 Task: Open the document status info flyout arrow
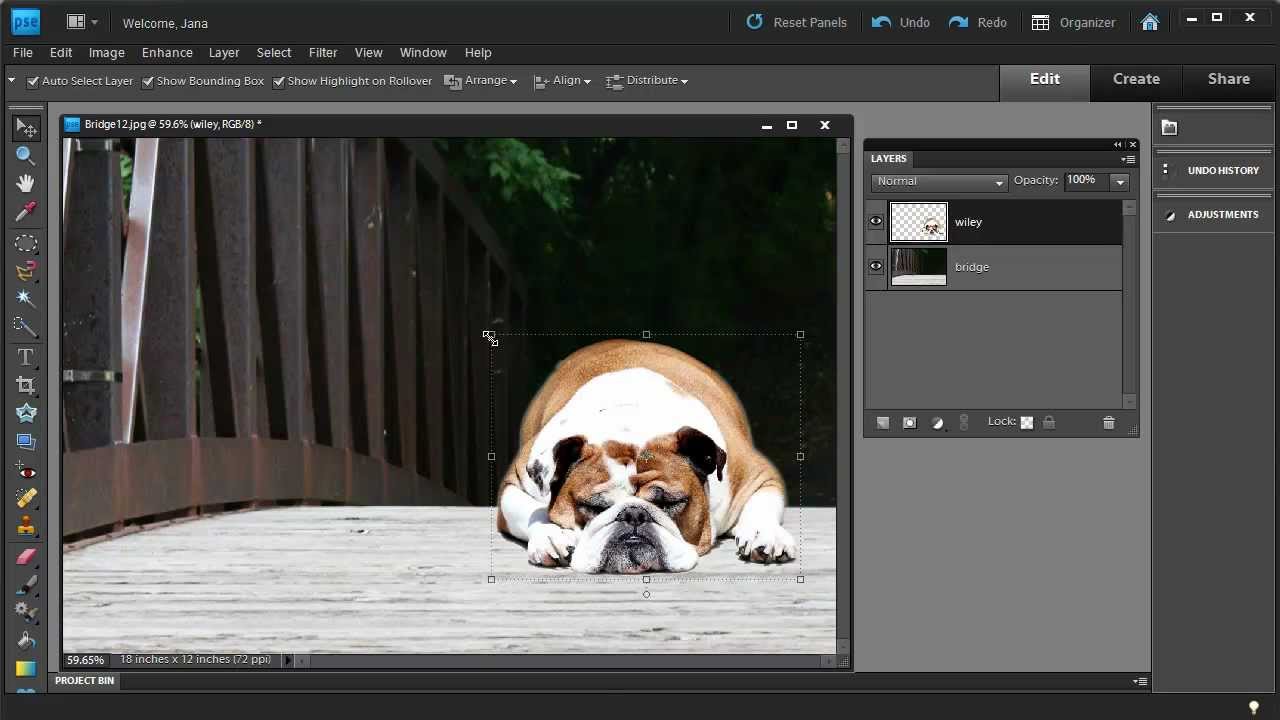(x=288, y=660)
